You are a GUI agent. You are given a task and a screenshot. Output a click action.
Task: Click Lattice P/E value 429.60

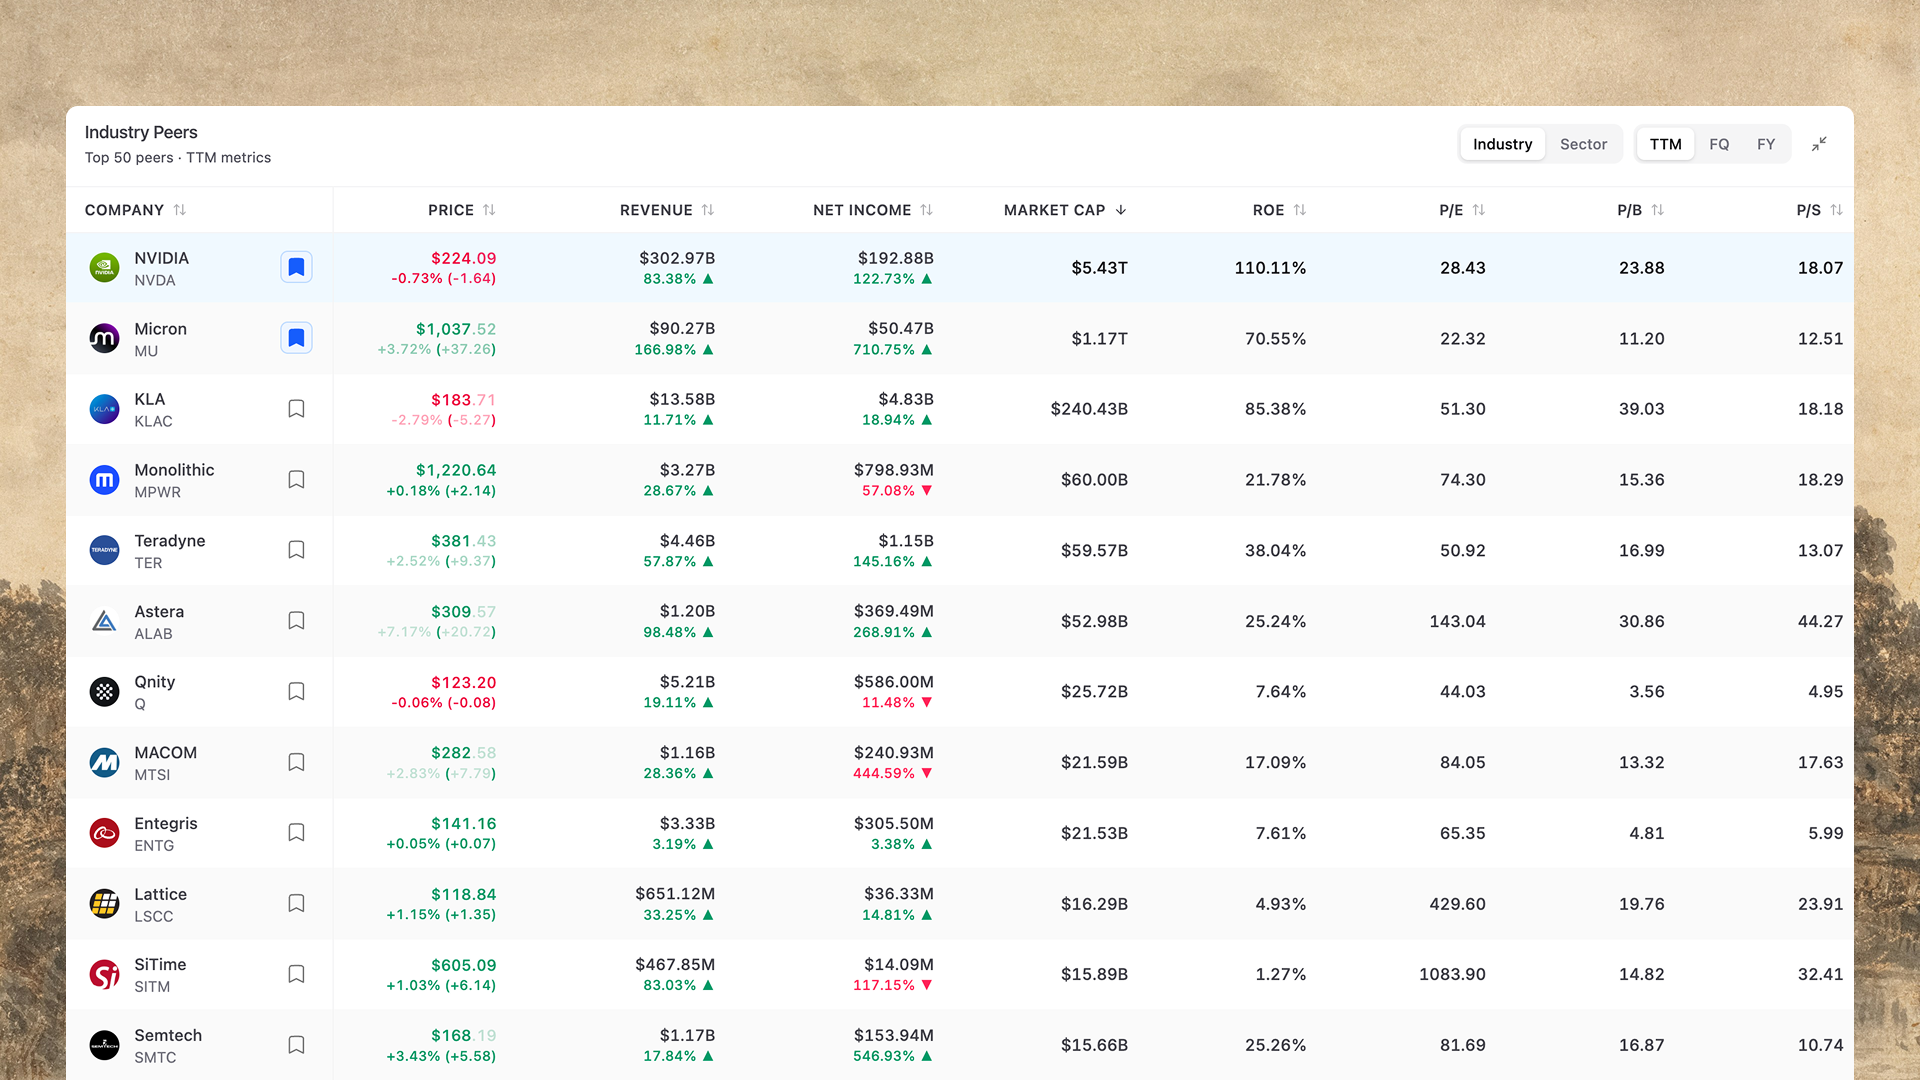(x=1458, y=904)
